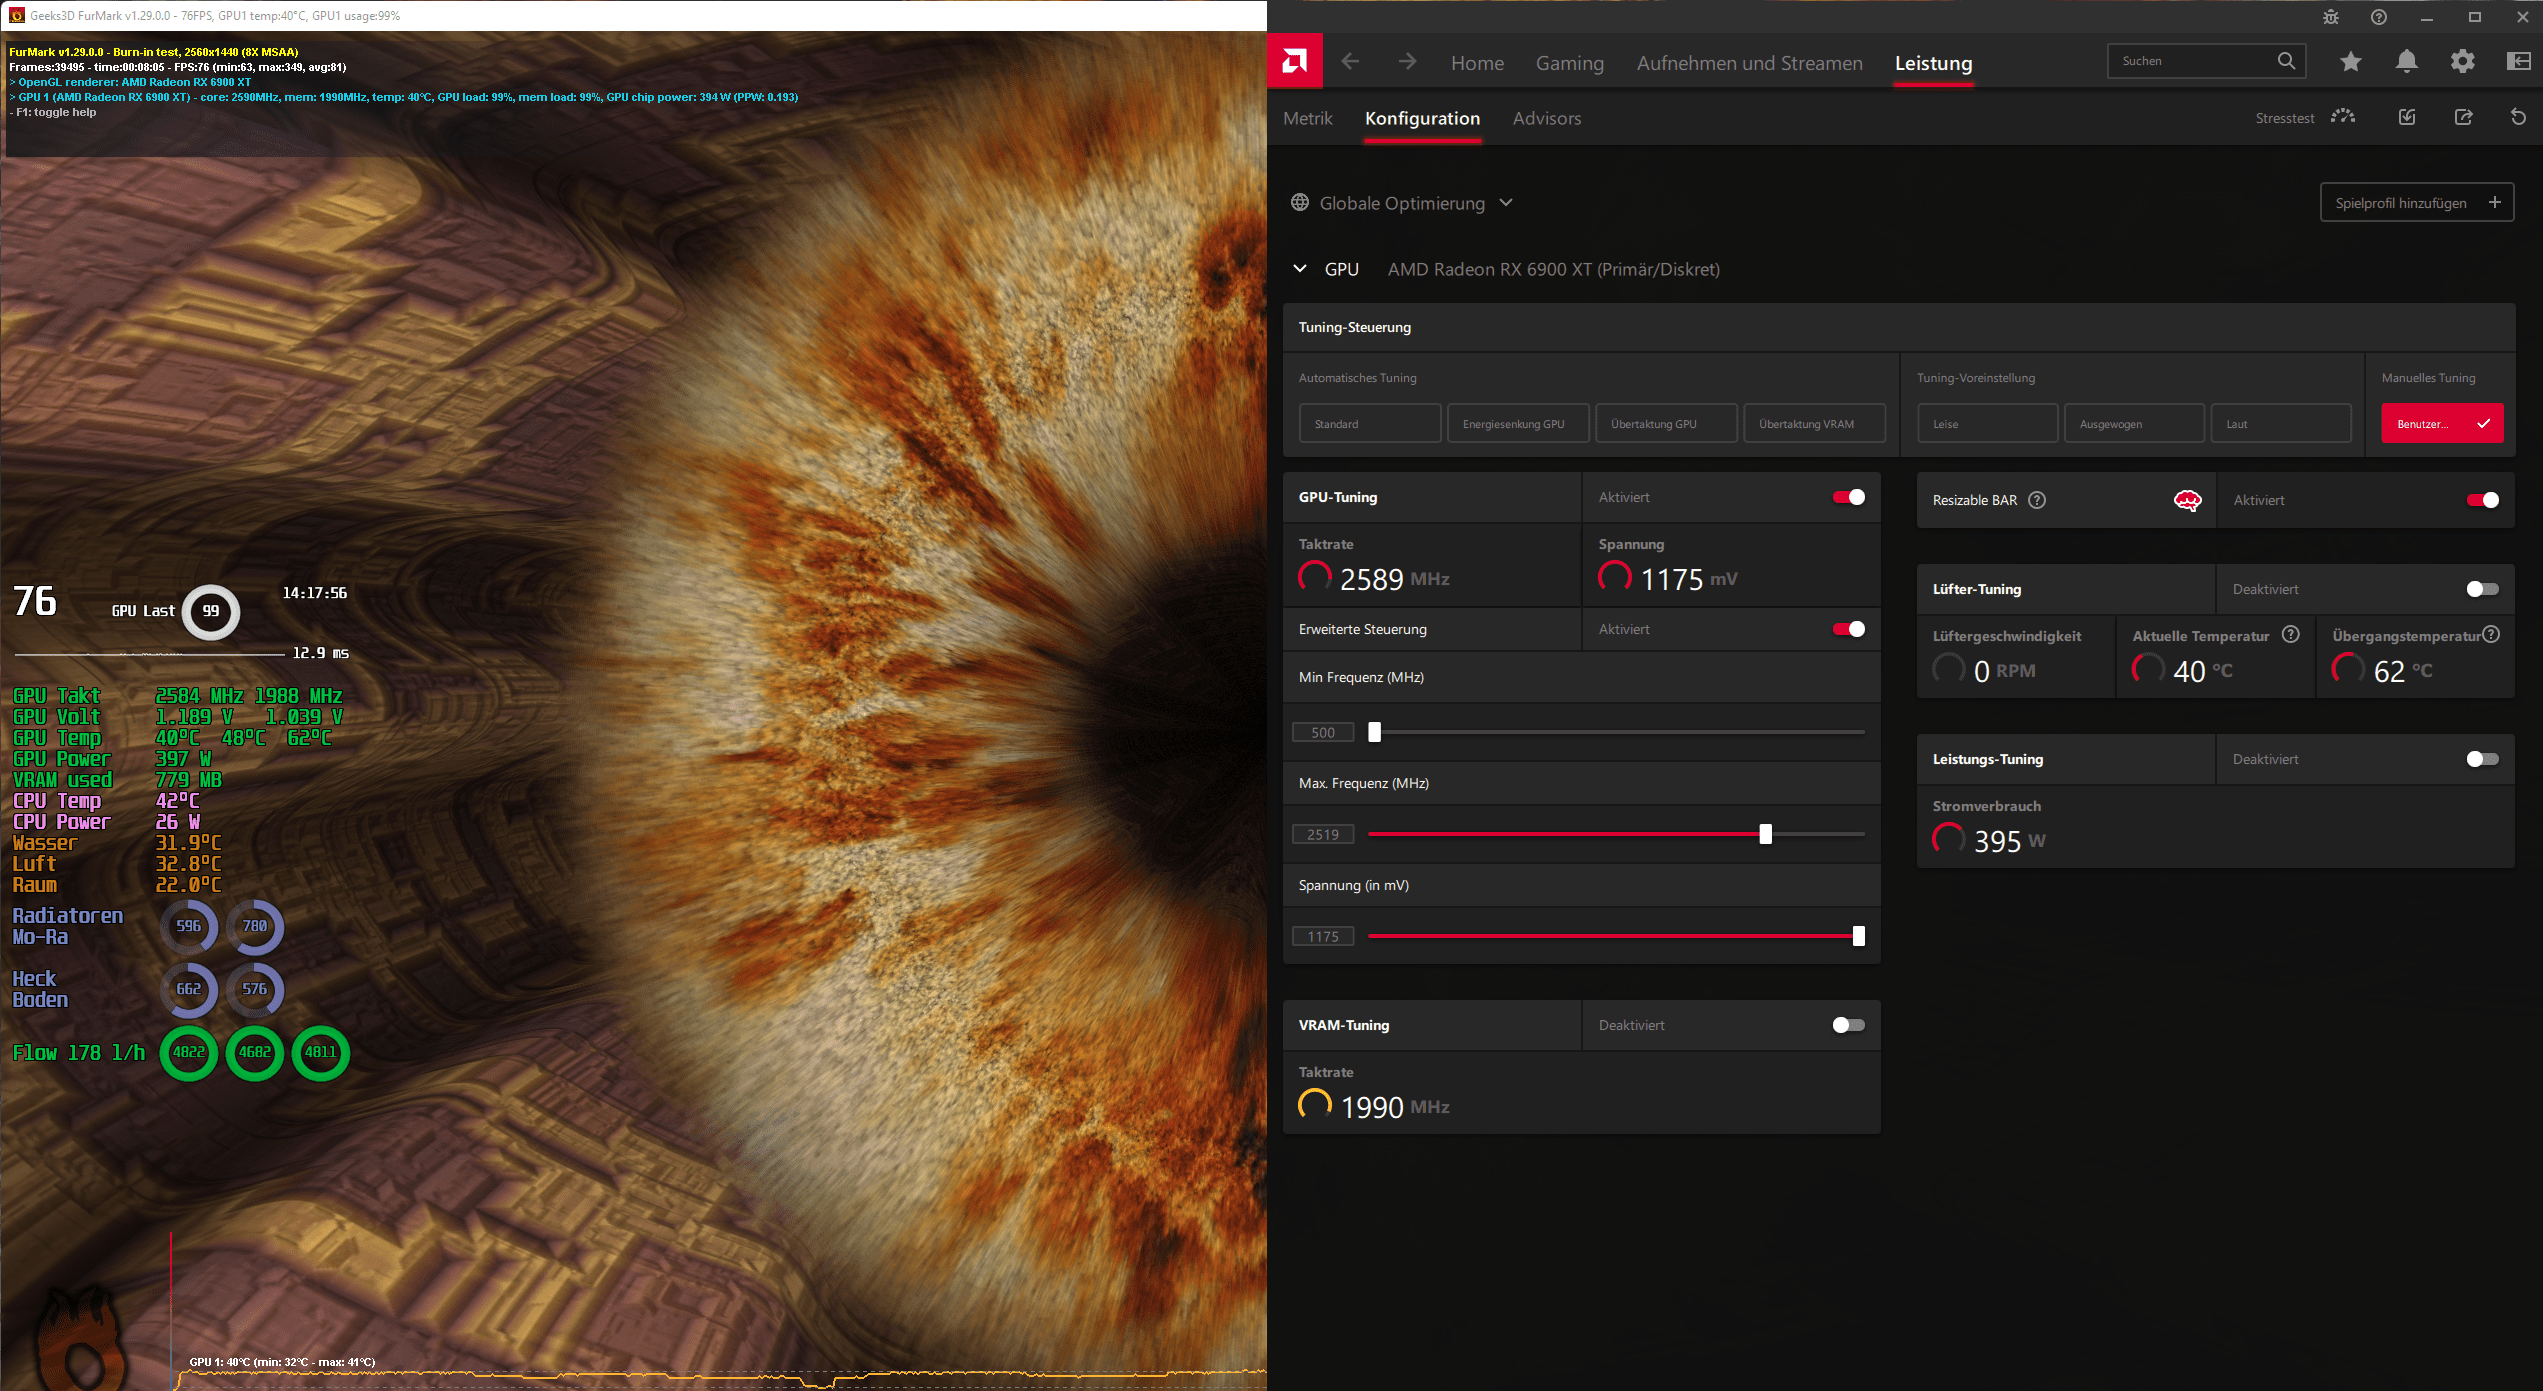Click Spielprofil hinzufügen button
Screen dimensions: 2543x1391
tap(2417, 203)
